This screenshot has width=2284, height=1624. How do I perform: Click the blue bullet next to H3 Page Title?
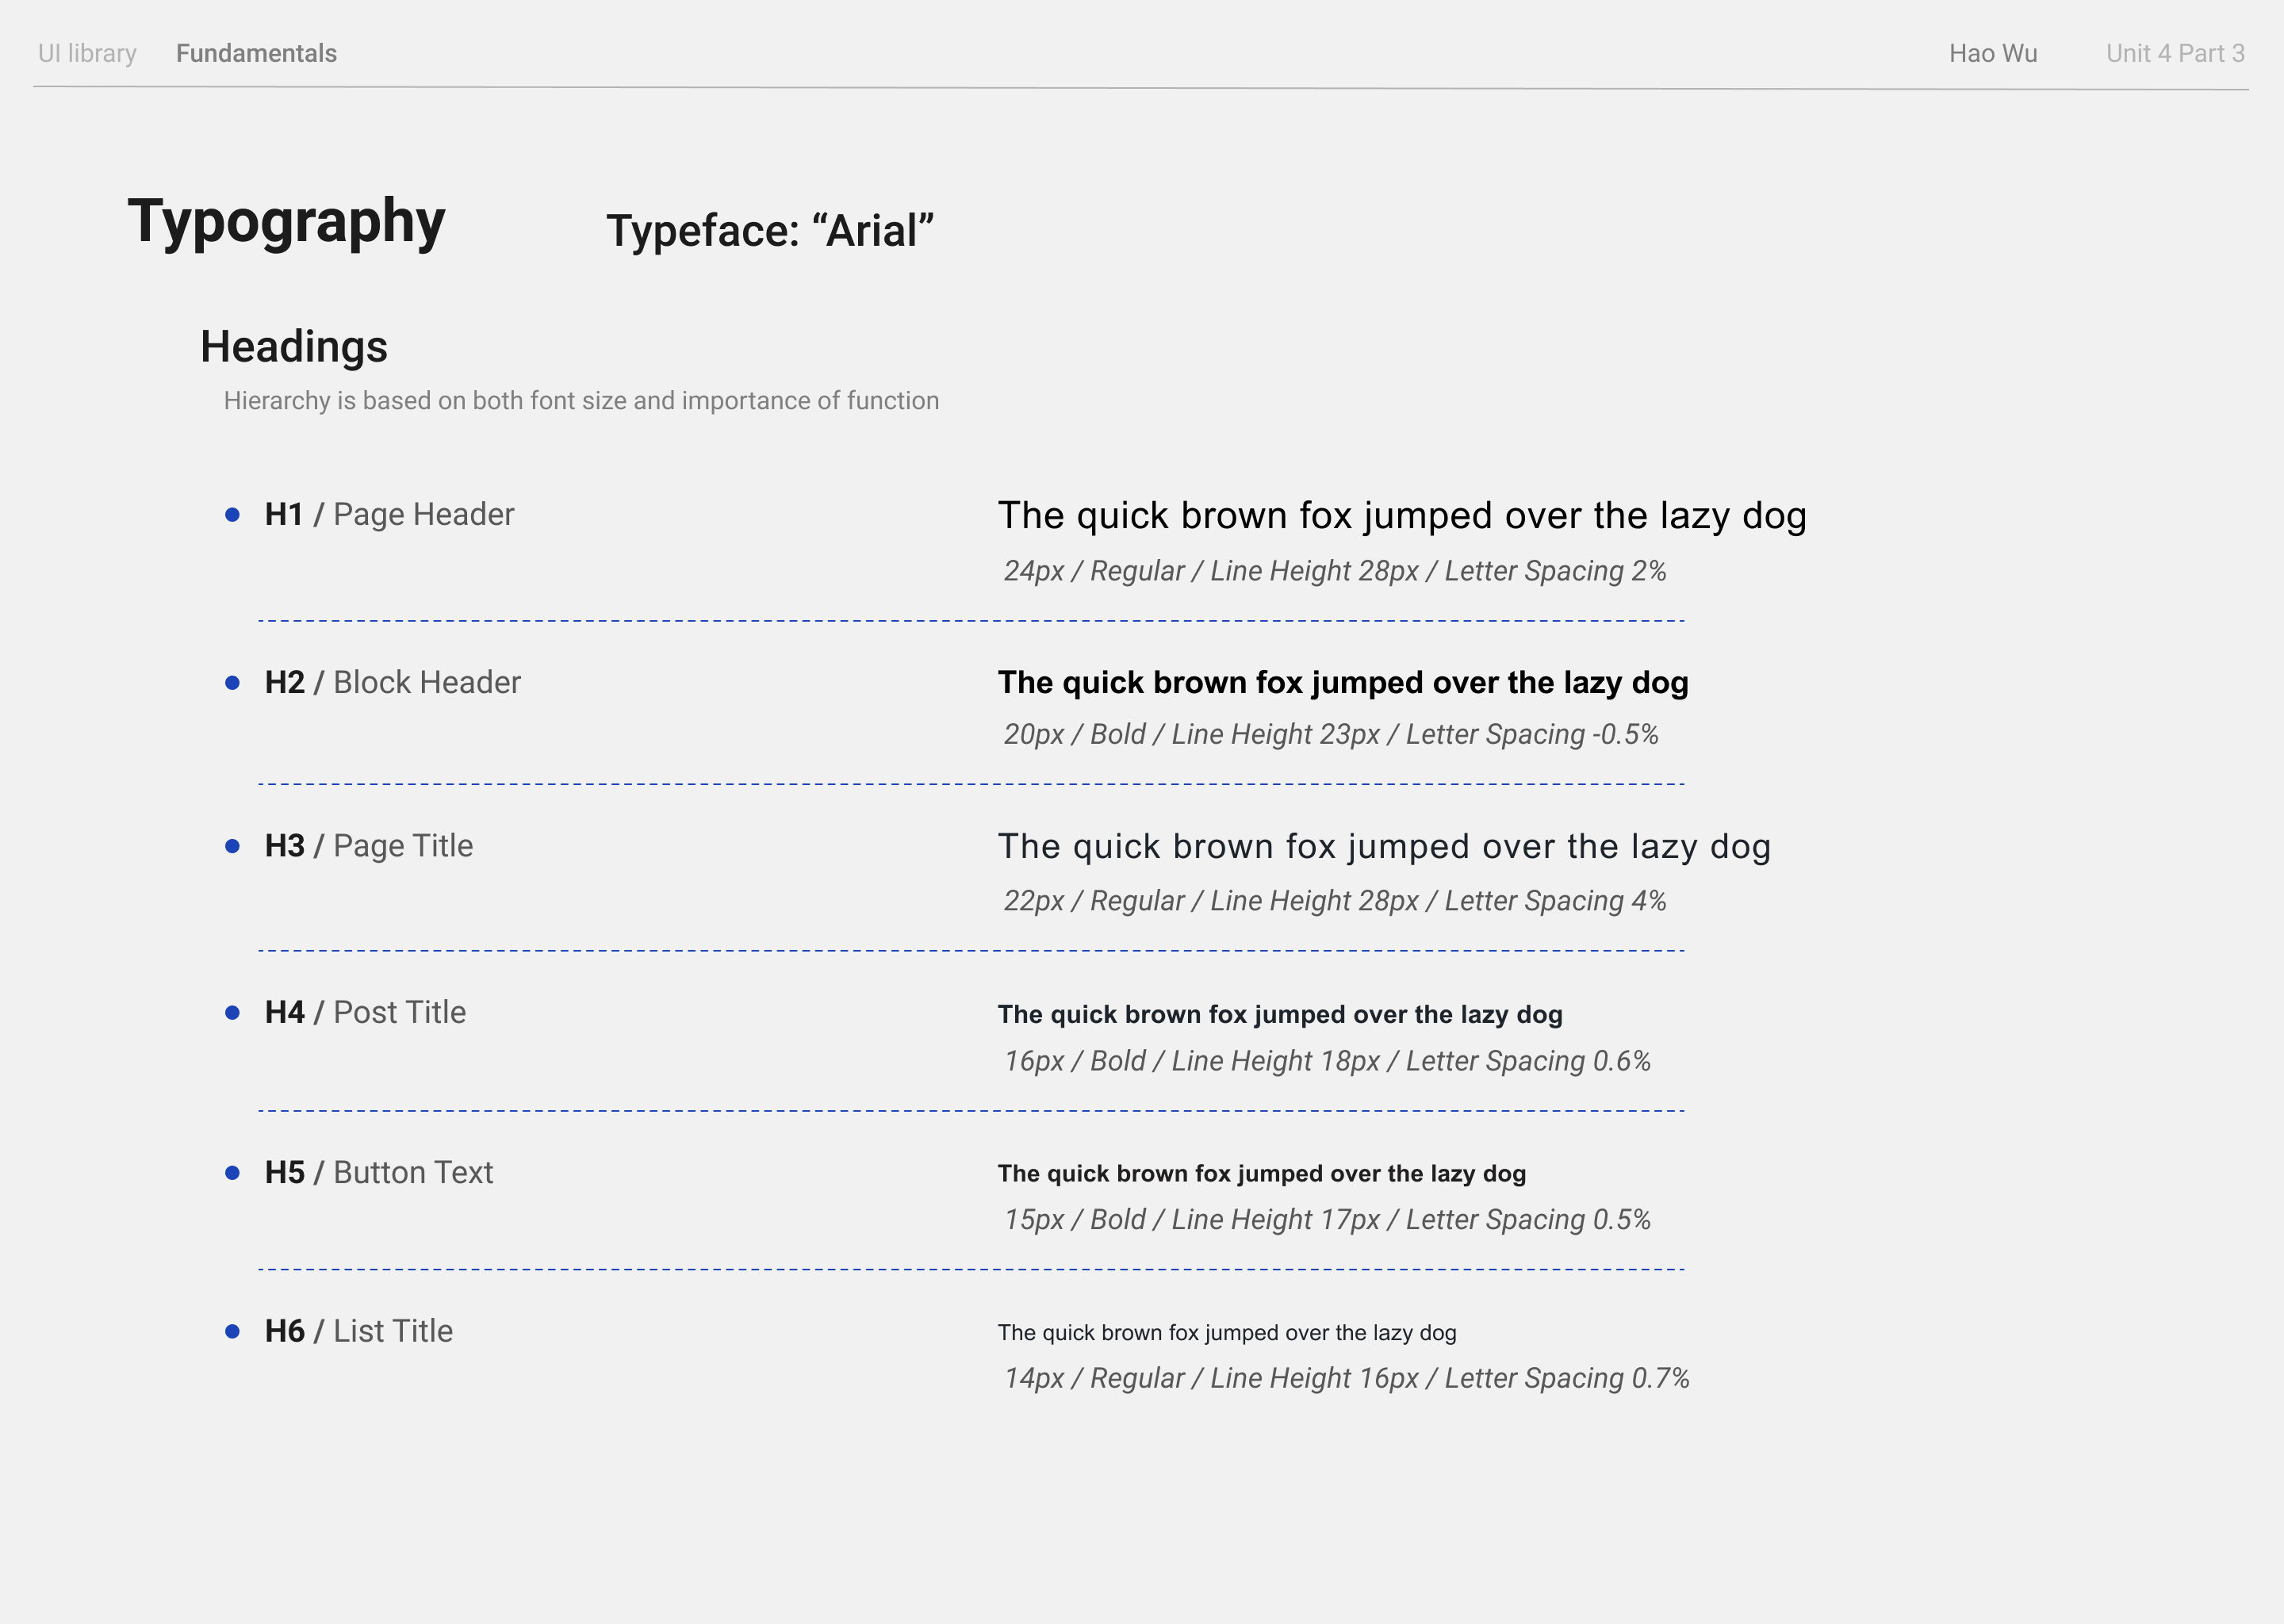[233, 847]
